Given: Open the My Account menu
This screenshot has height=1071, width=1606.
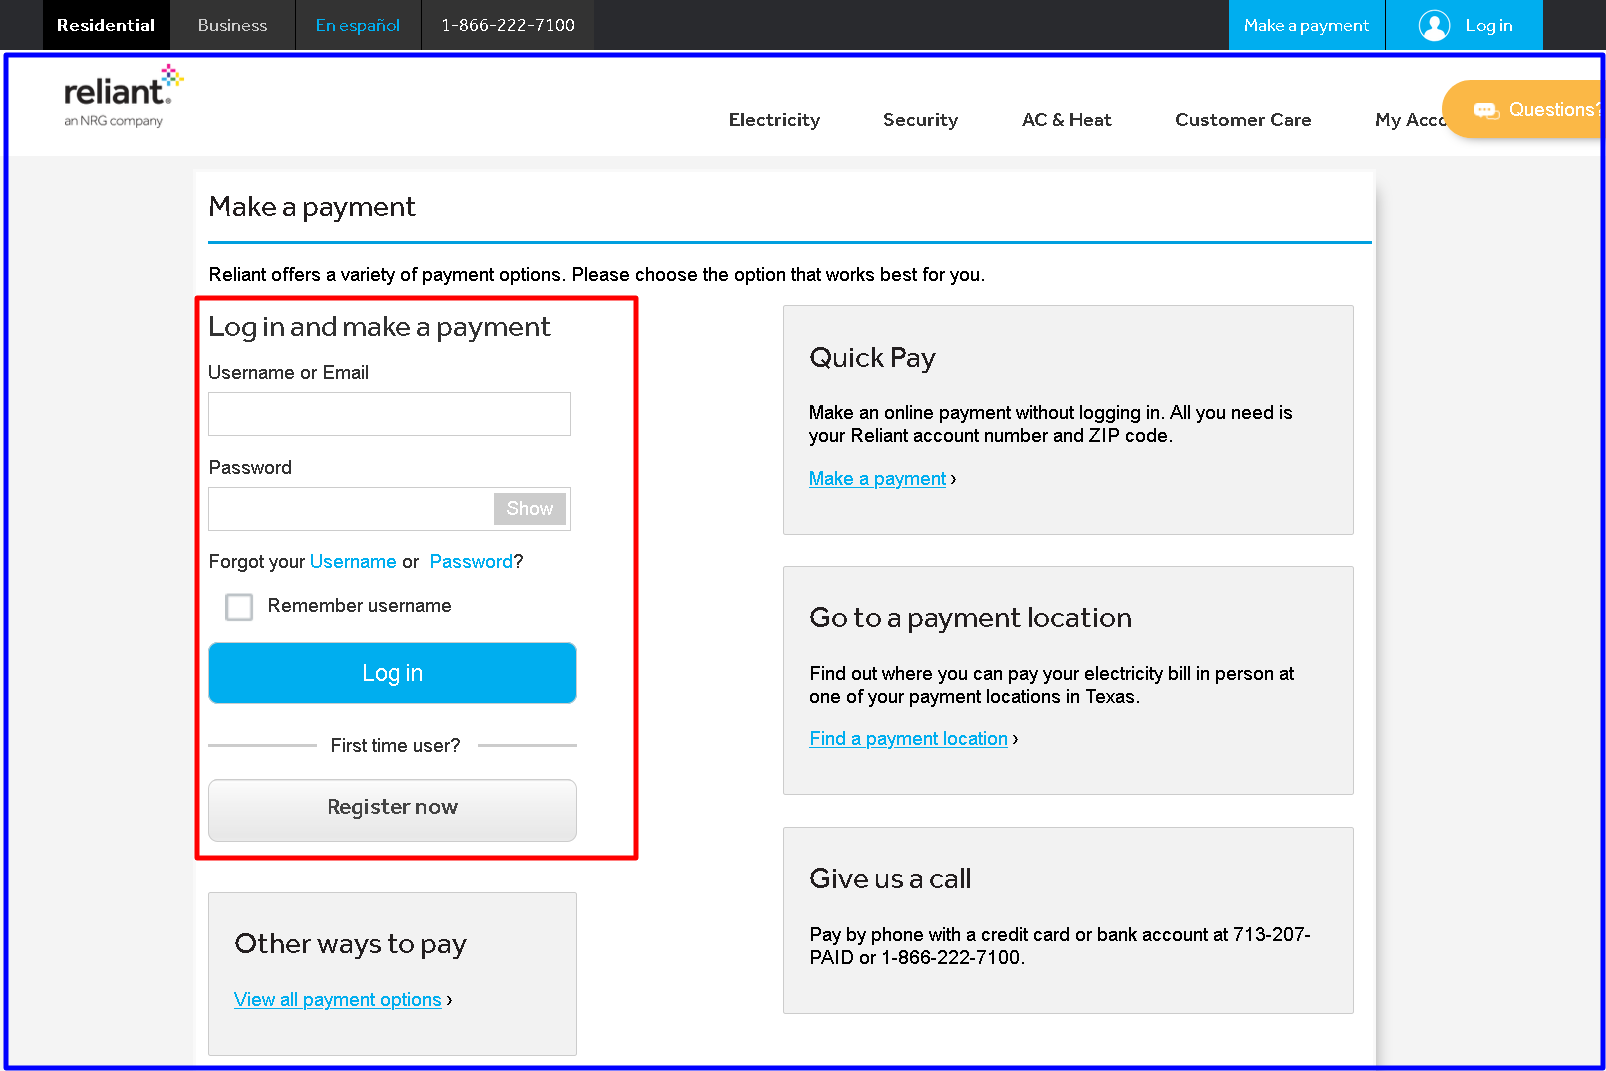Looking at the screenshot, I should pyautogui.click(x=1410, y=120).
